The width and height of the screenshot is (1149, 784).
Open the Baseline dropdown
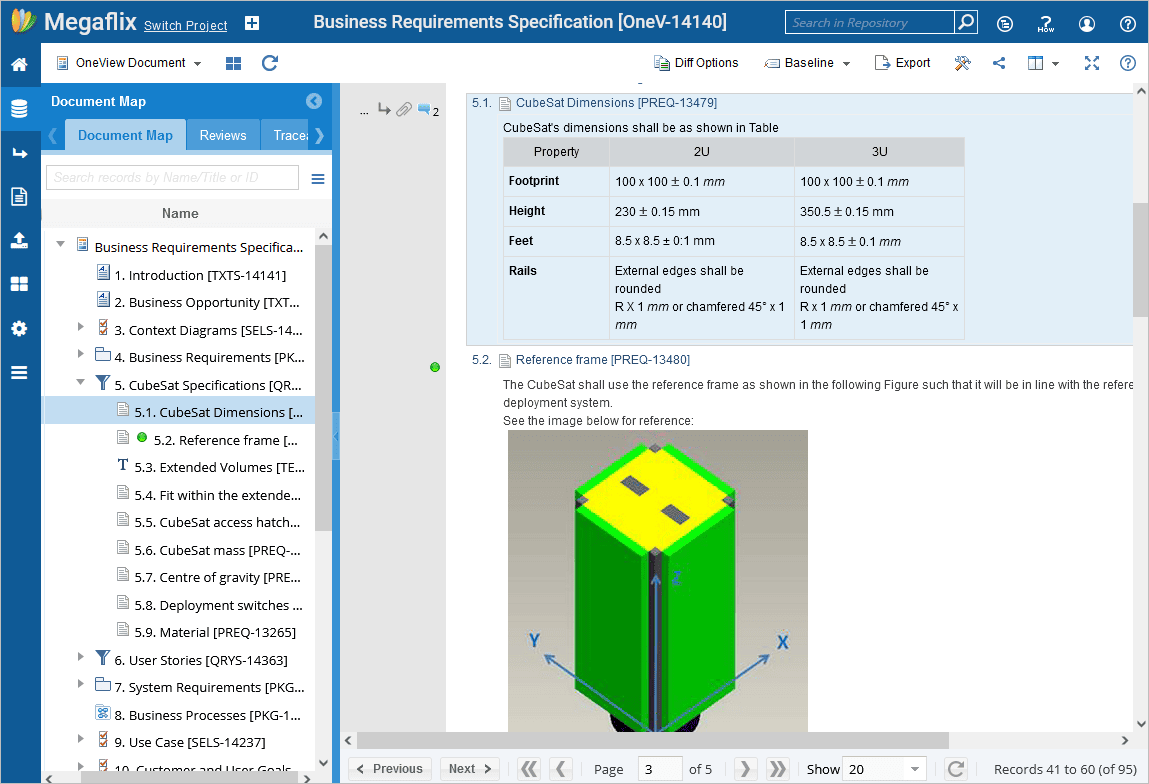pyautogui.click(x=808, y=63)
